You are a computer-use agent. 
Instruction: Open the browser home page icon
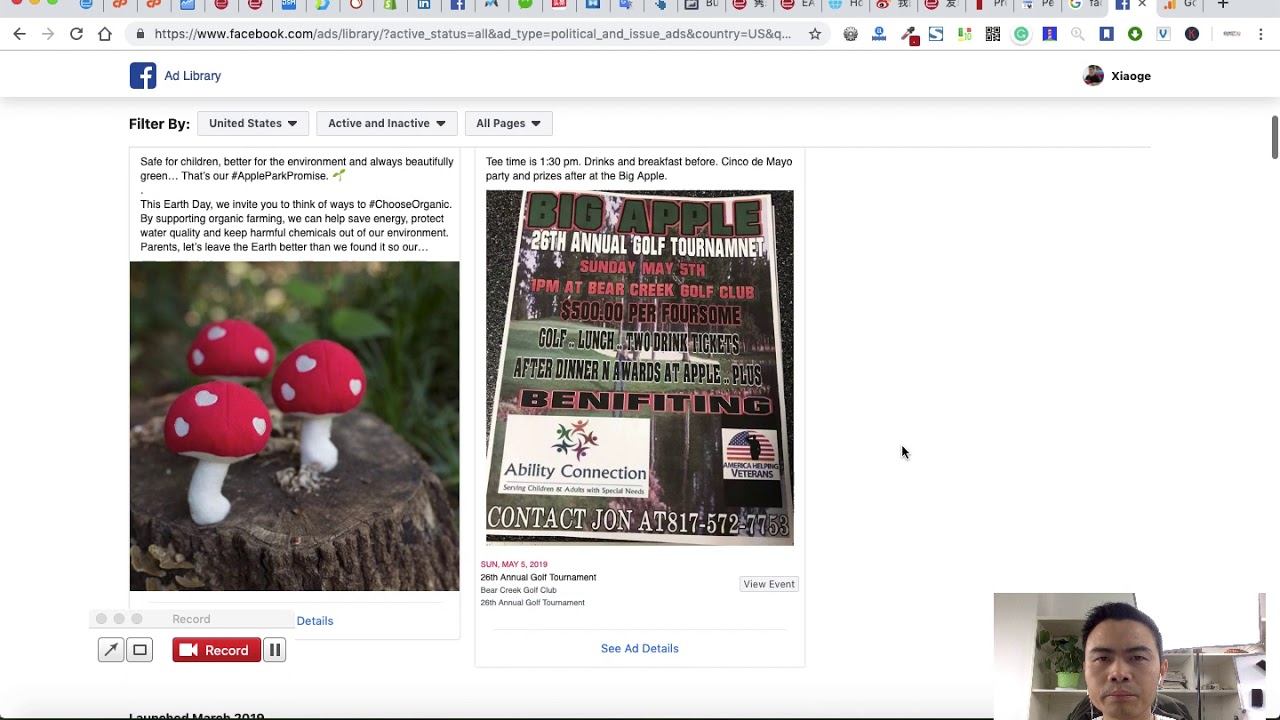point(105,34)
